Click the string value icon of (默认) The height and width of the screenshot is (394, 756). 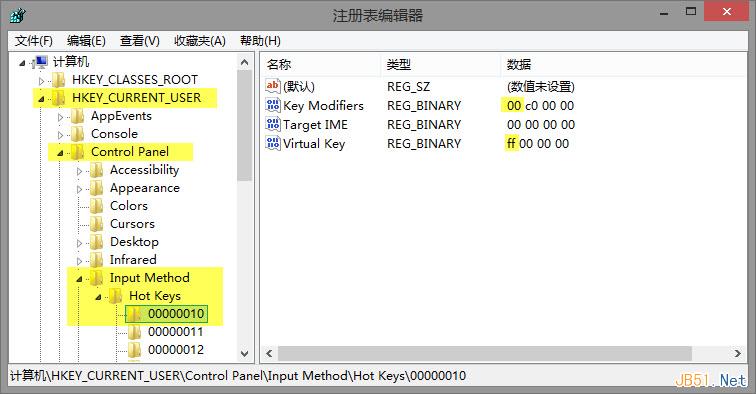point(273,86)
